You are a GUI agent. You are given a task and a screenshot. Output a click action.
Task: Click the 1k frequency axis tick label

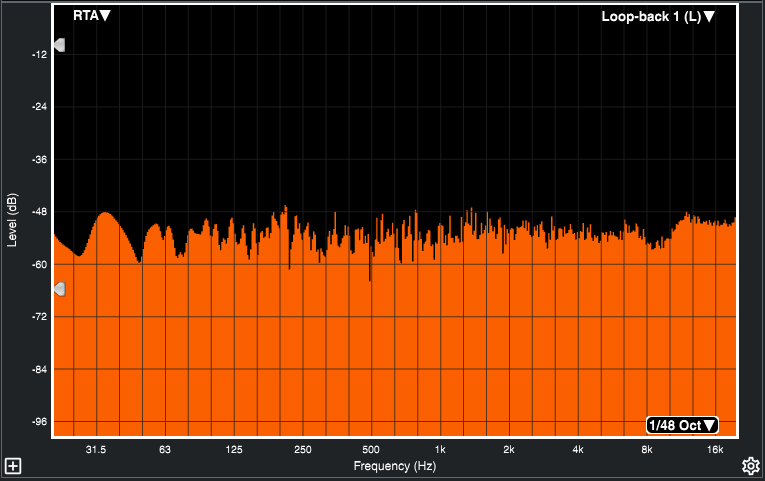440,450
